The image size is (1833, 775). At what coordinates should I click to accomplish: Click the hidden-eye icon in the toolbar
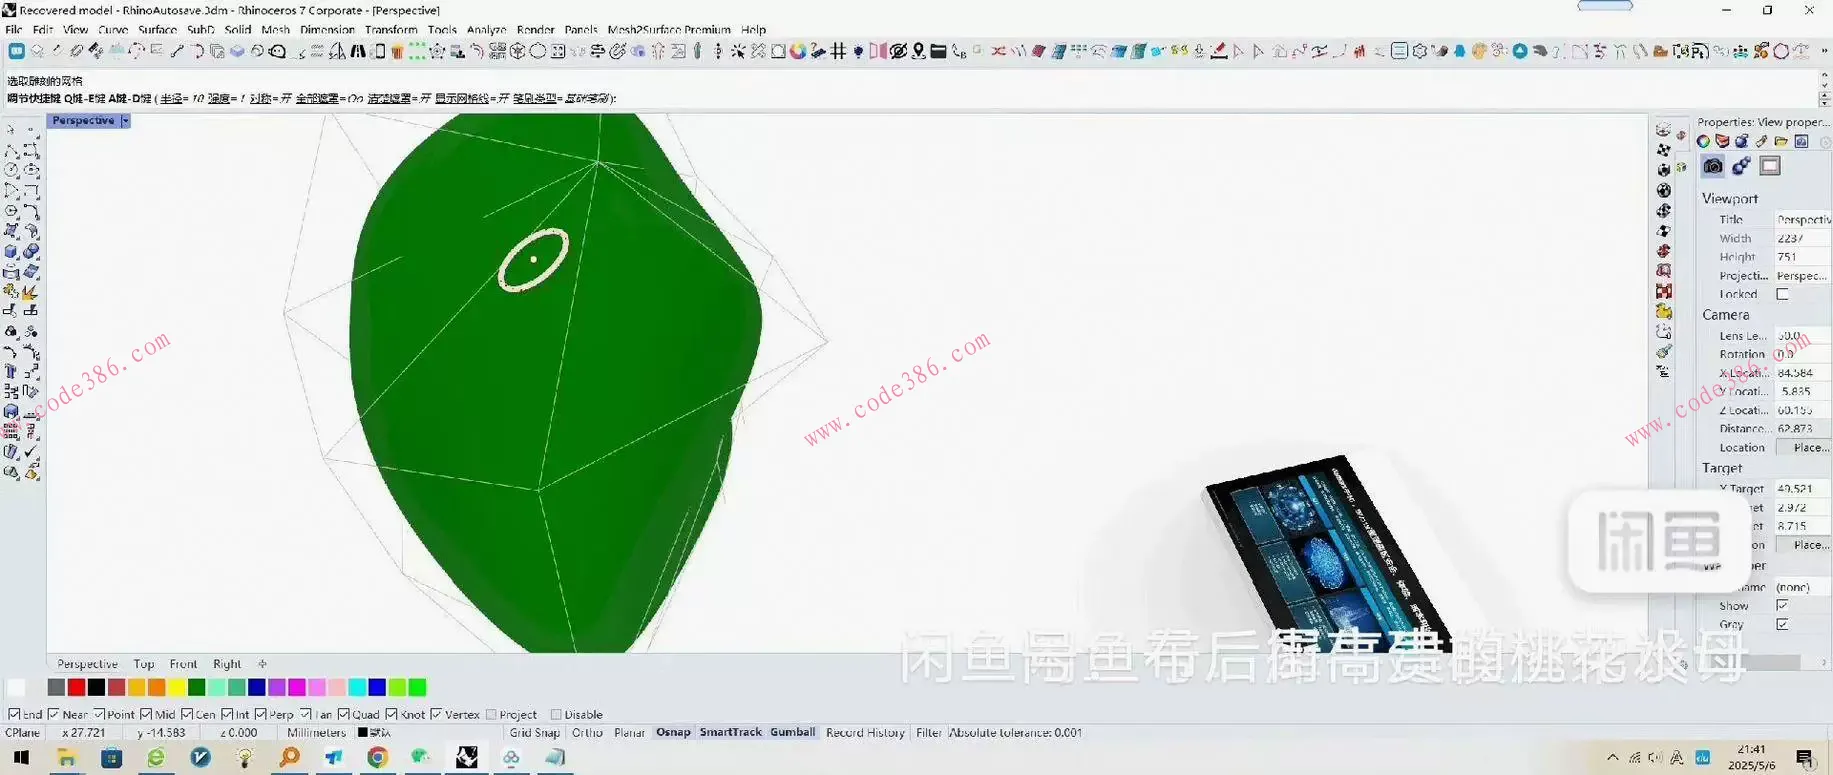[898, 51]
